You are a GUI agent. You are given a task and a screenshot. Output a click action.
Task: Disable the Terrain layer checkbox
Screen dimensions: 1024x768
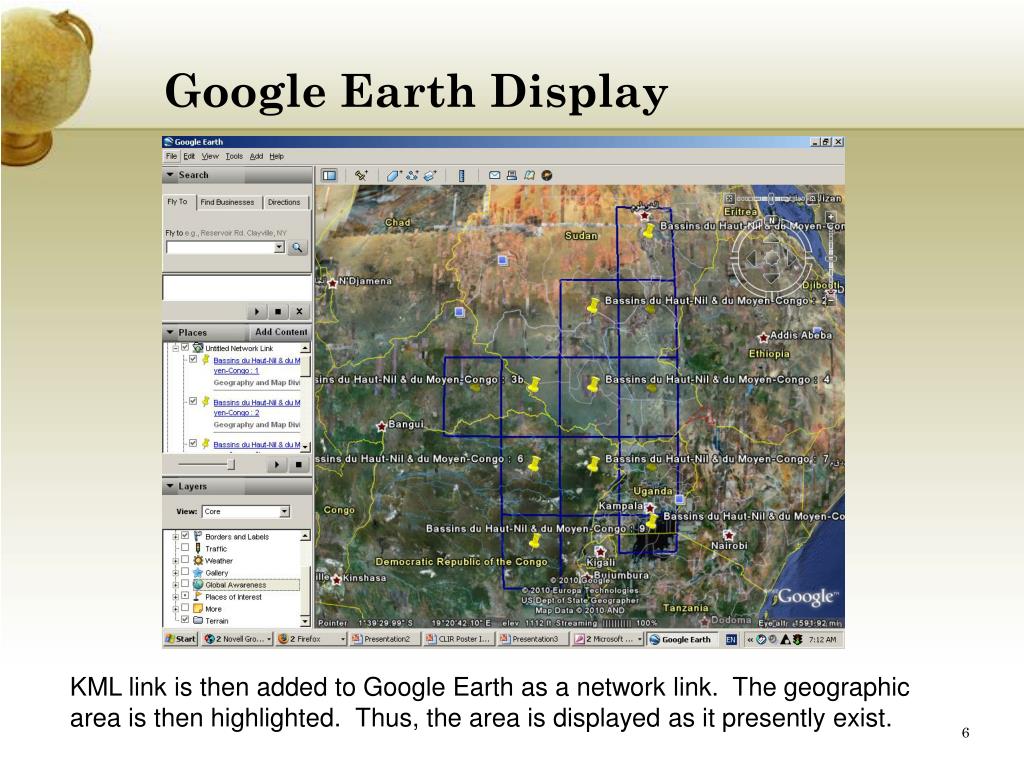pos(185,619)
